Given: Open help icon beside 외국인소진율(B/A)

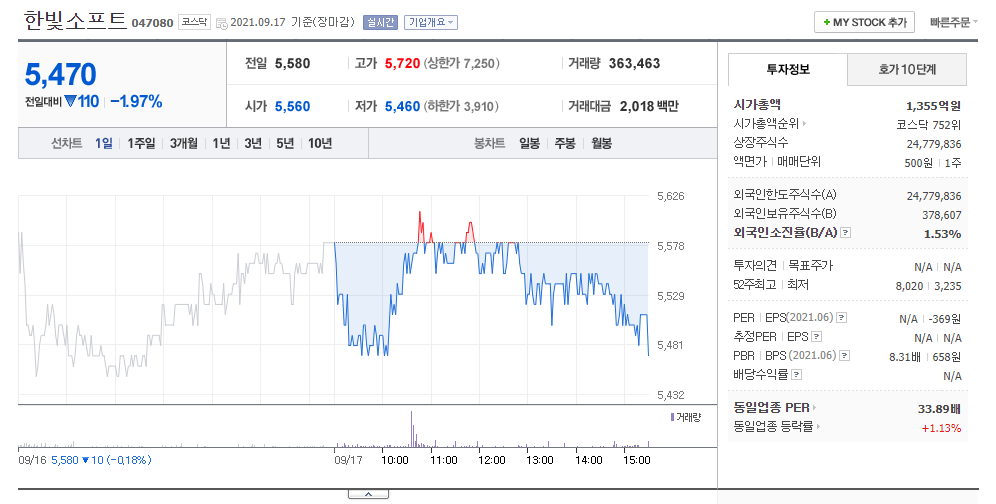Looking at the screenshot, I should (845, 233).
